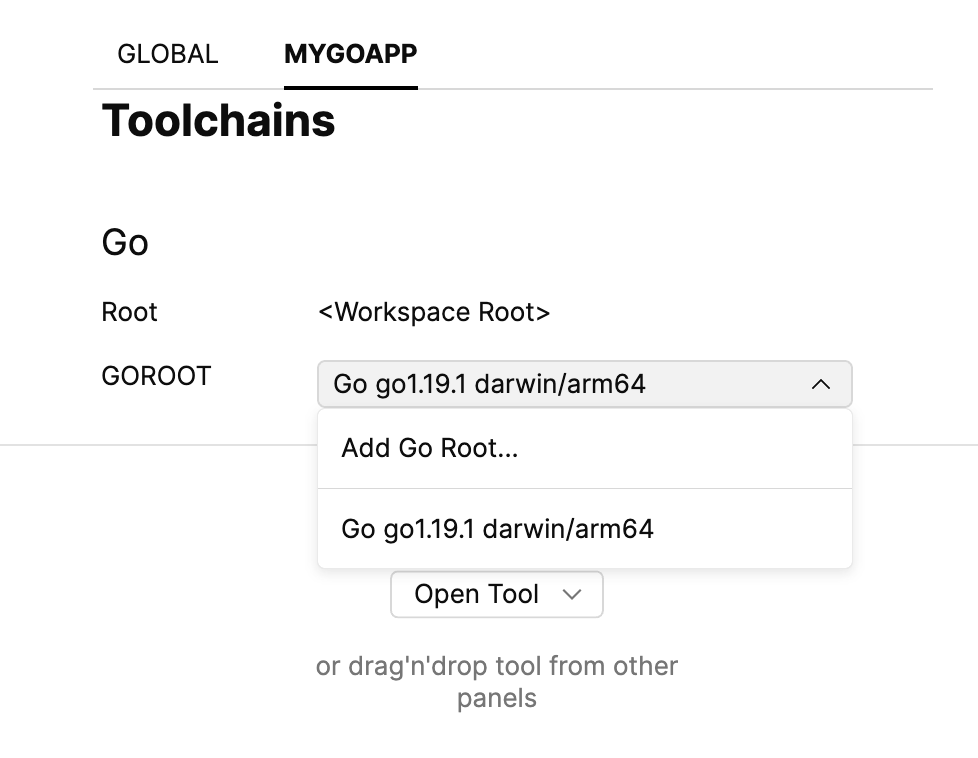The height and width of the screenshot is (758, 978).
Task: Click the Toolchains page heading
Action: point(218,120)
